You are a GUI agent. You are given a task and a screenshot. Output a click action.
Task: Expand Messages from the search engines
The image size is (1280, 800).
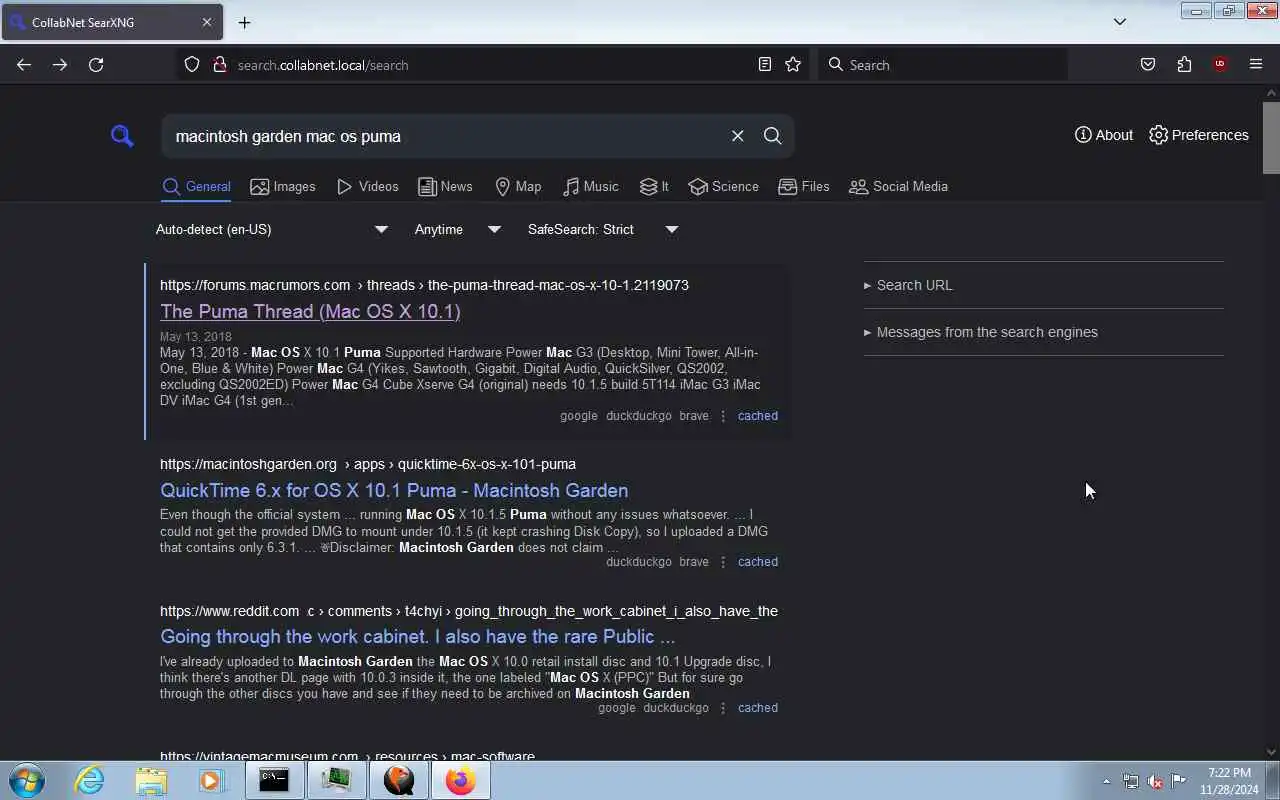pos(981,332)
